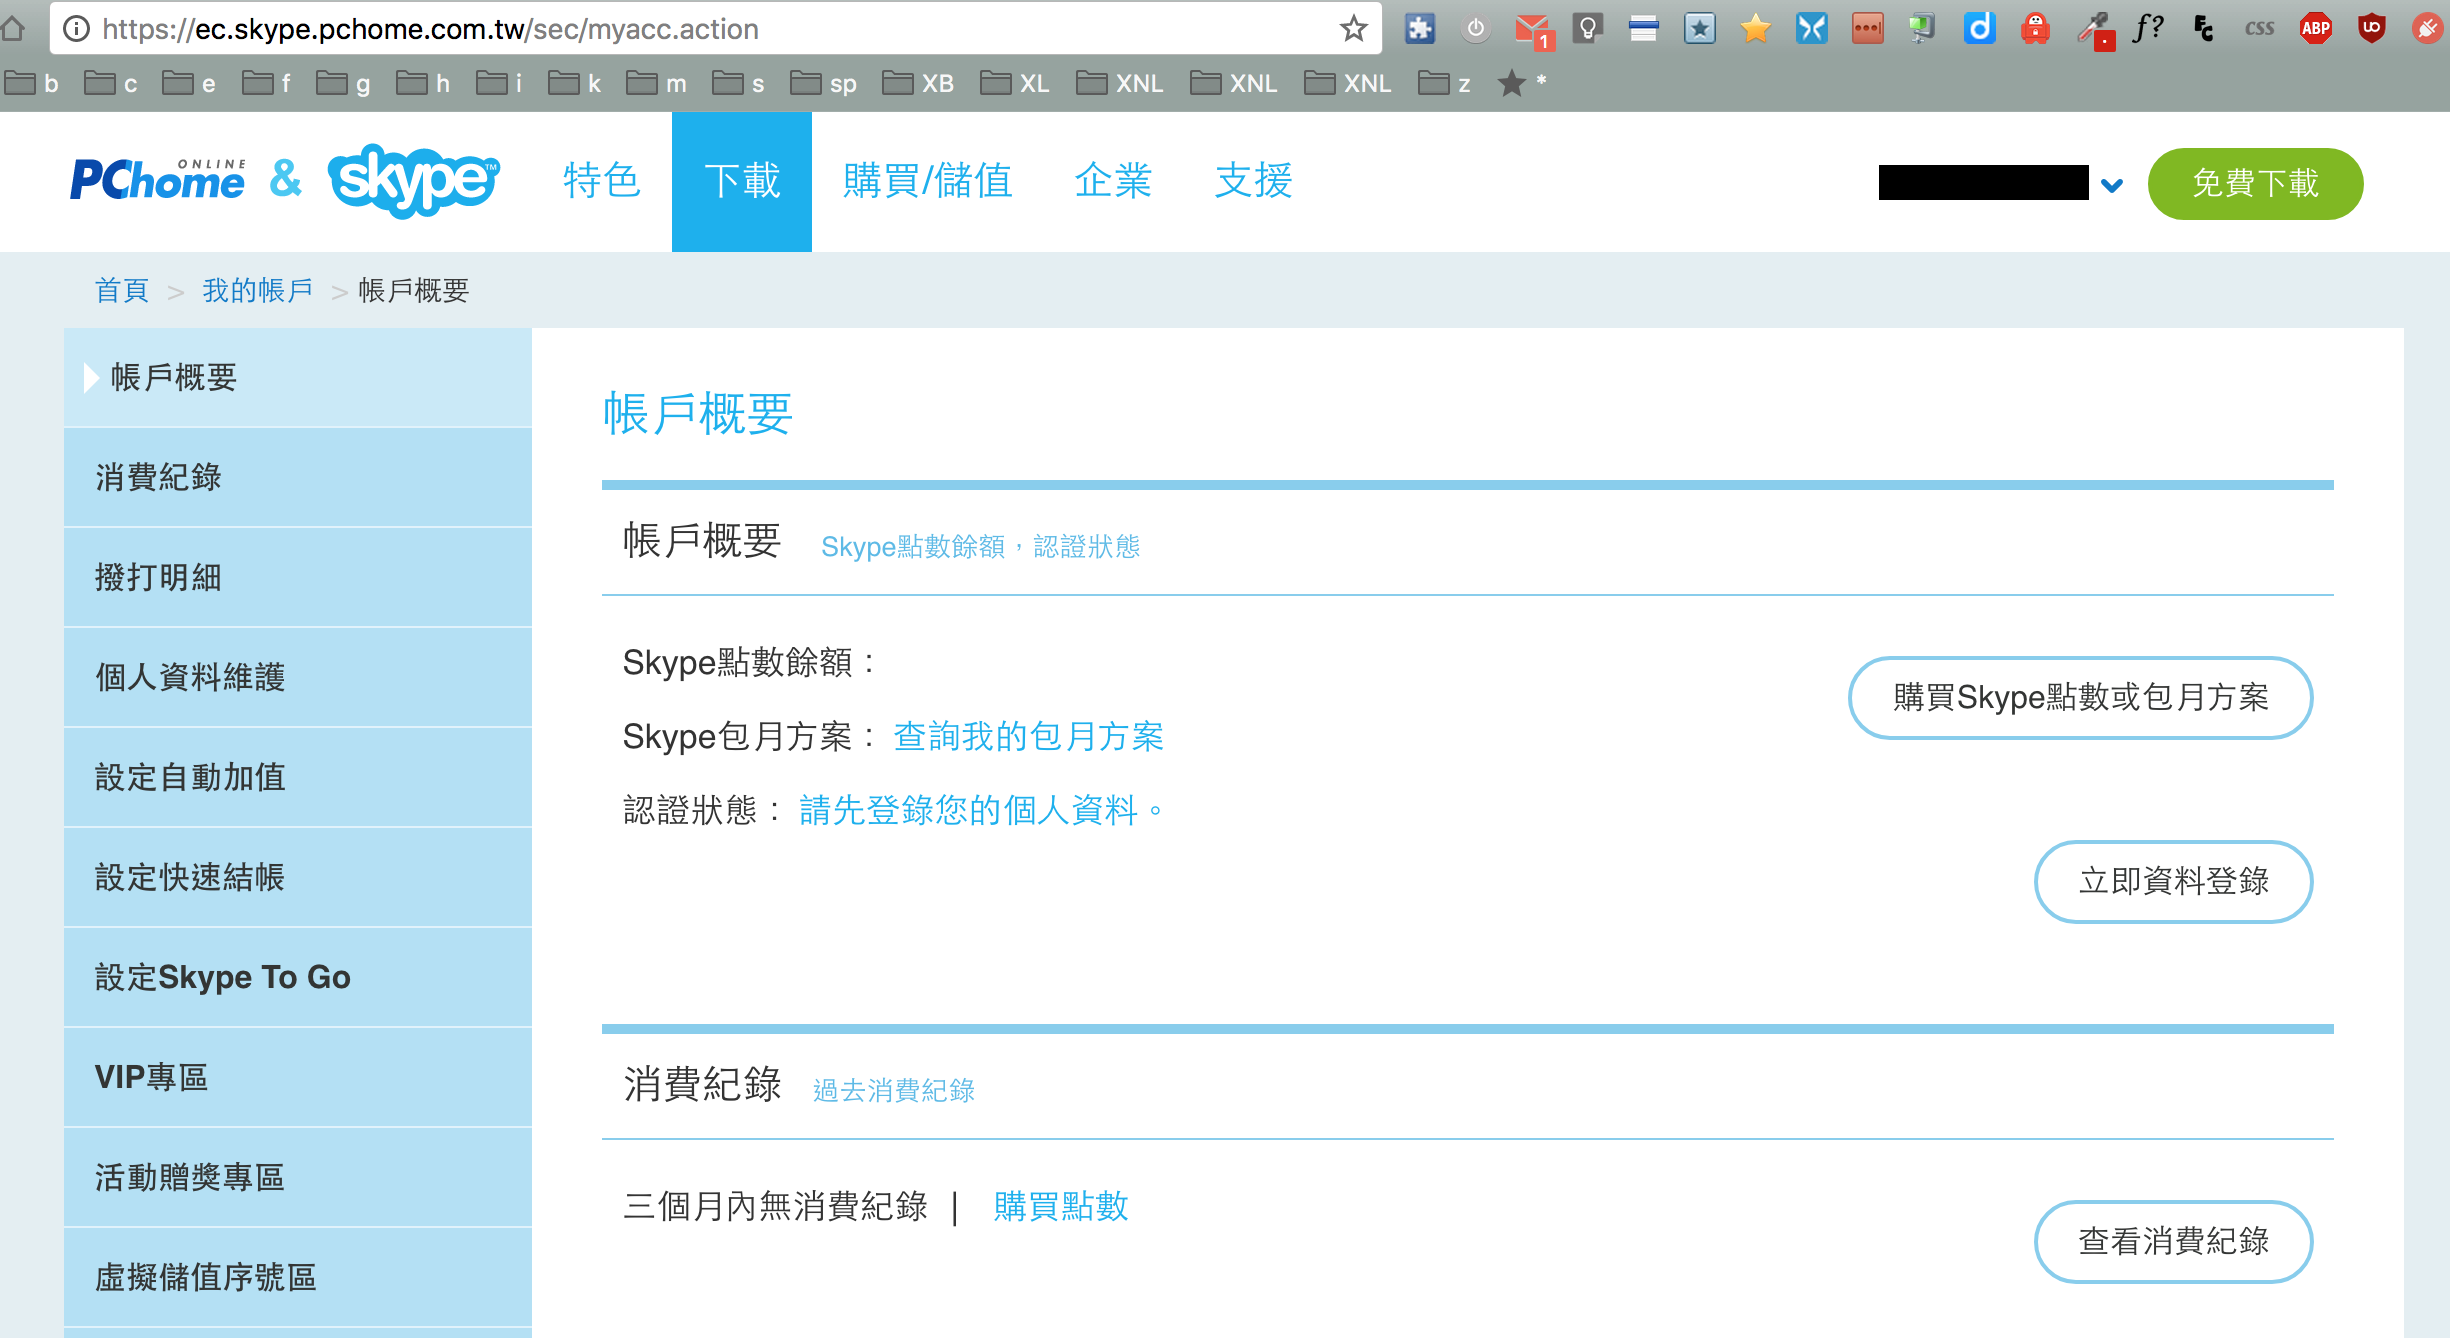Open the k bookmarks folder
This screenshot has width=2450, height=1338.
tap(575, 83)
